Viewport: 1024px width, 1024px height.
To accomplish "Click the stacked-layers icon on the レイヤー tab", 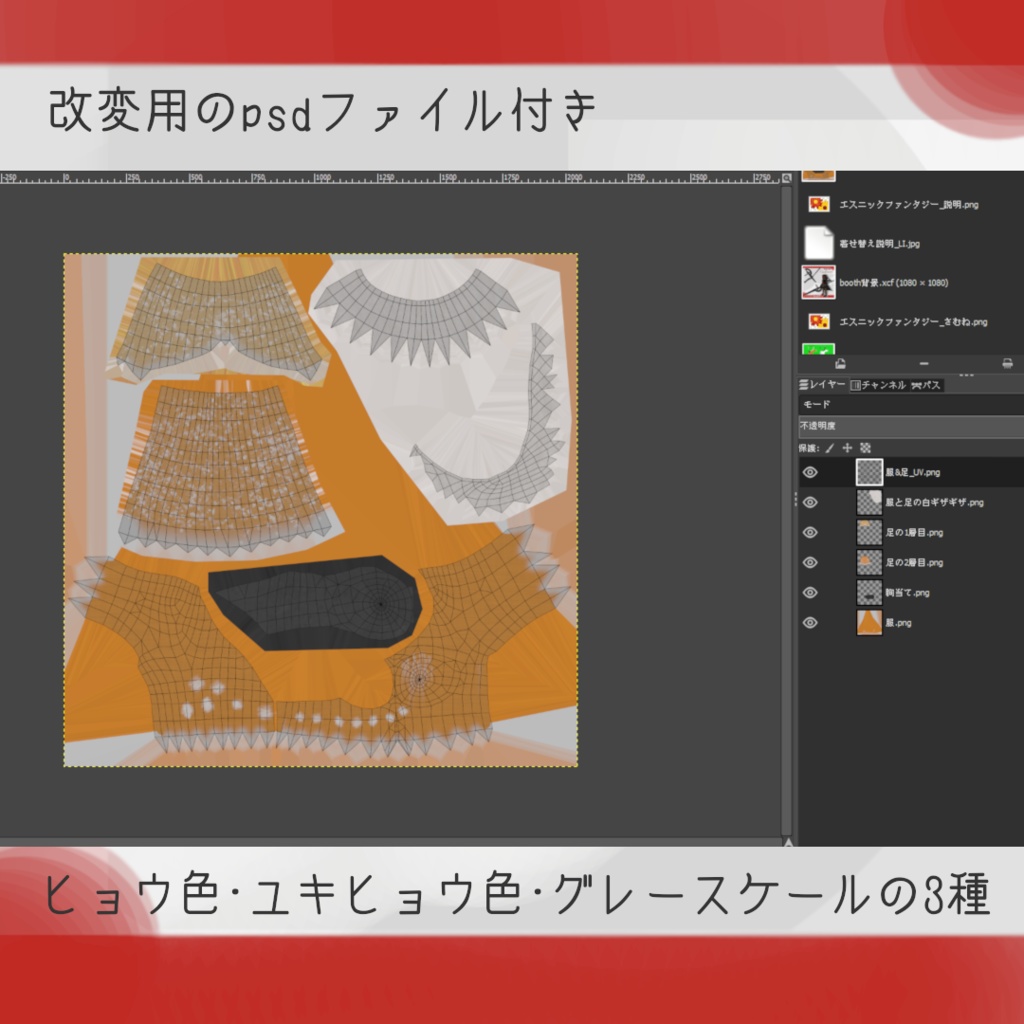I will click(803, 384).
